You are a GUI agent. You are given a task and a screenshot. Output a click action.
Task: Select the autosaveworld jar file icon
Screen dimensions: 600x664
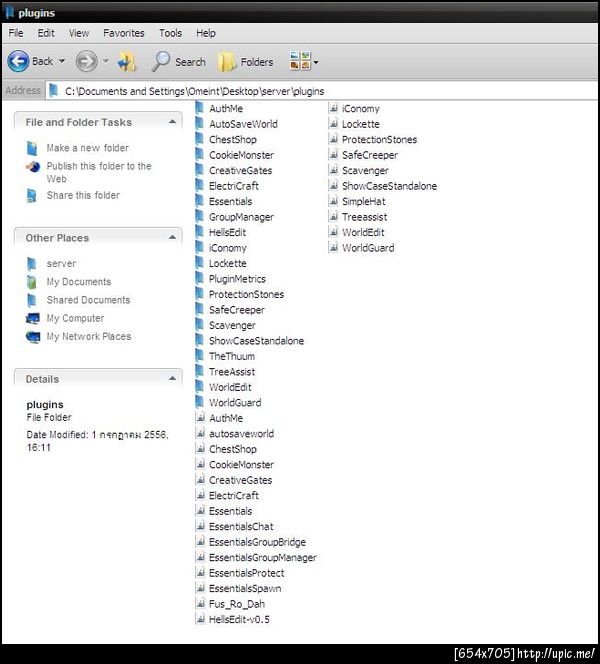(200, 433)
